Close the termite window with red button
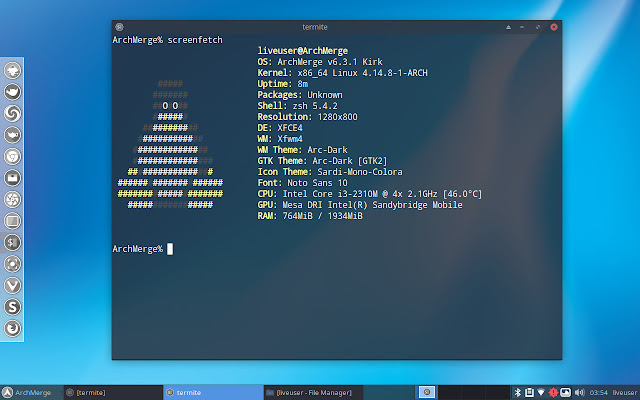The width and height of the screenshot is (640, 400). [x=554, y=27]
